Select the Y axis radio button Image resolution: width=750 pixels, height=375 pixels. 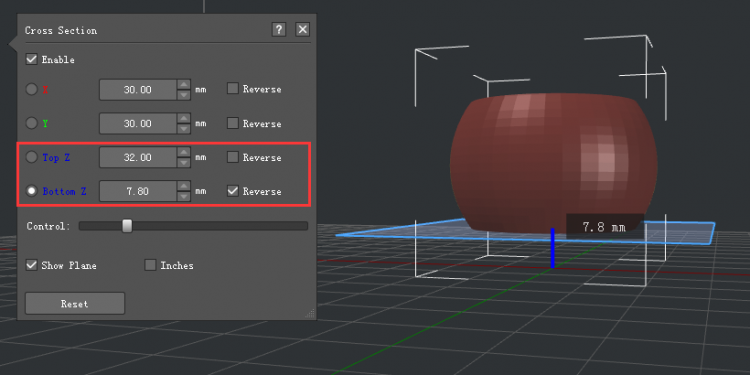[x=32, y=123]
